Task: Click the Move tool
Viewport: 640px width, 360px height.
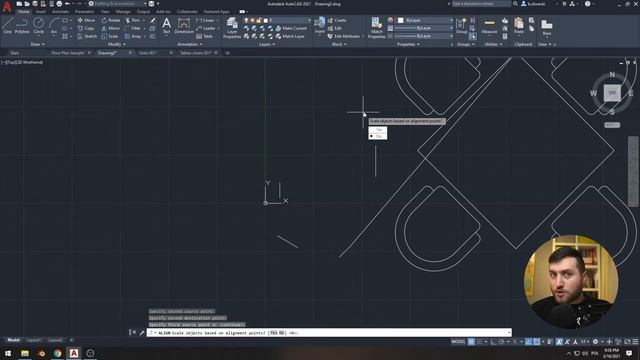Action: pos(86,20)
